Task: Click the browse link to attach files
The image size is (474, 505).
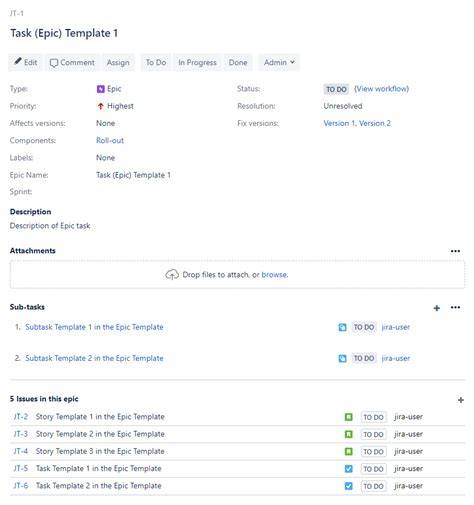Action: pos(274,275)
